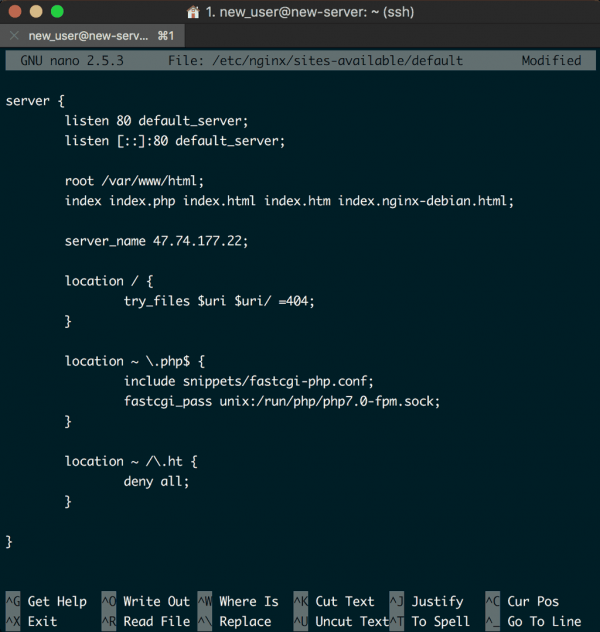
Task: Close the new_user@new-serv tab using its X
Action: pyautogui.click(x=14, y=36)
